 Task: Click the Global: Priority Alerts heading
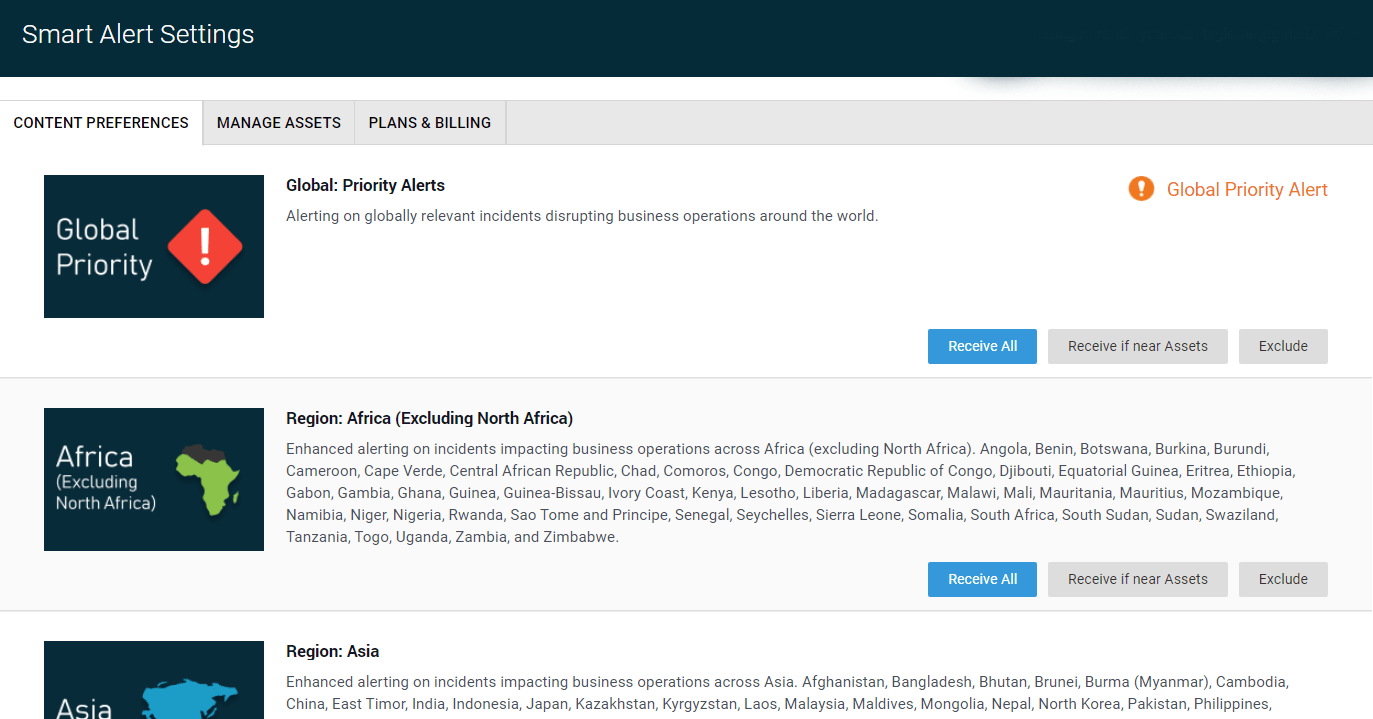click(x=365, y=185)
